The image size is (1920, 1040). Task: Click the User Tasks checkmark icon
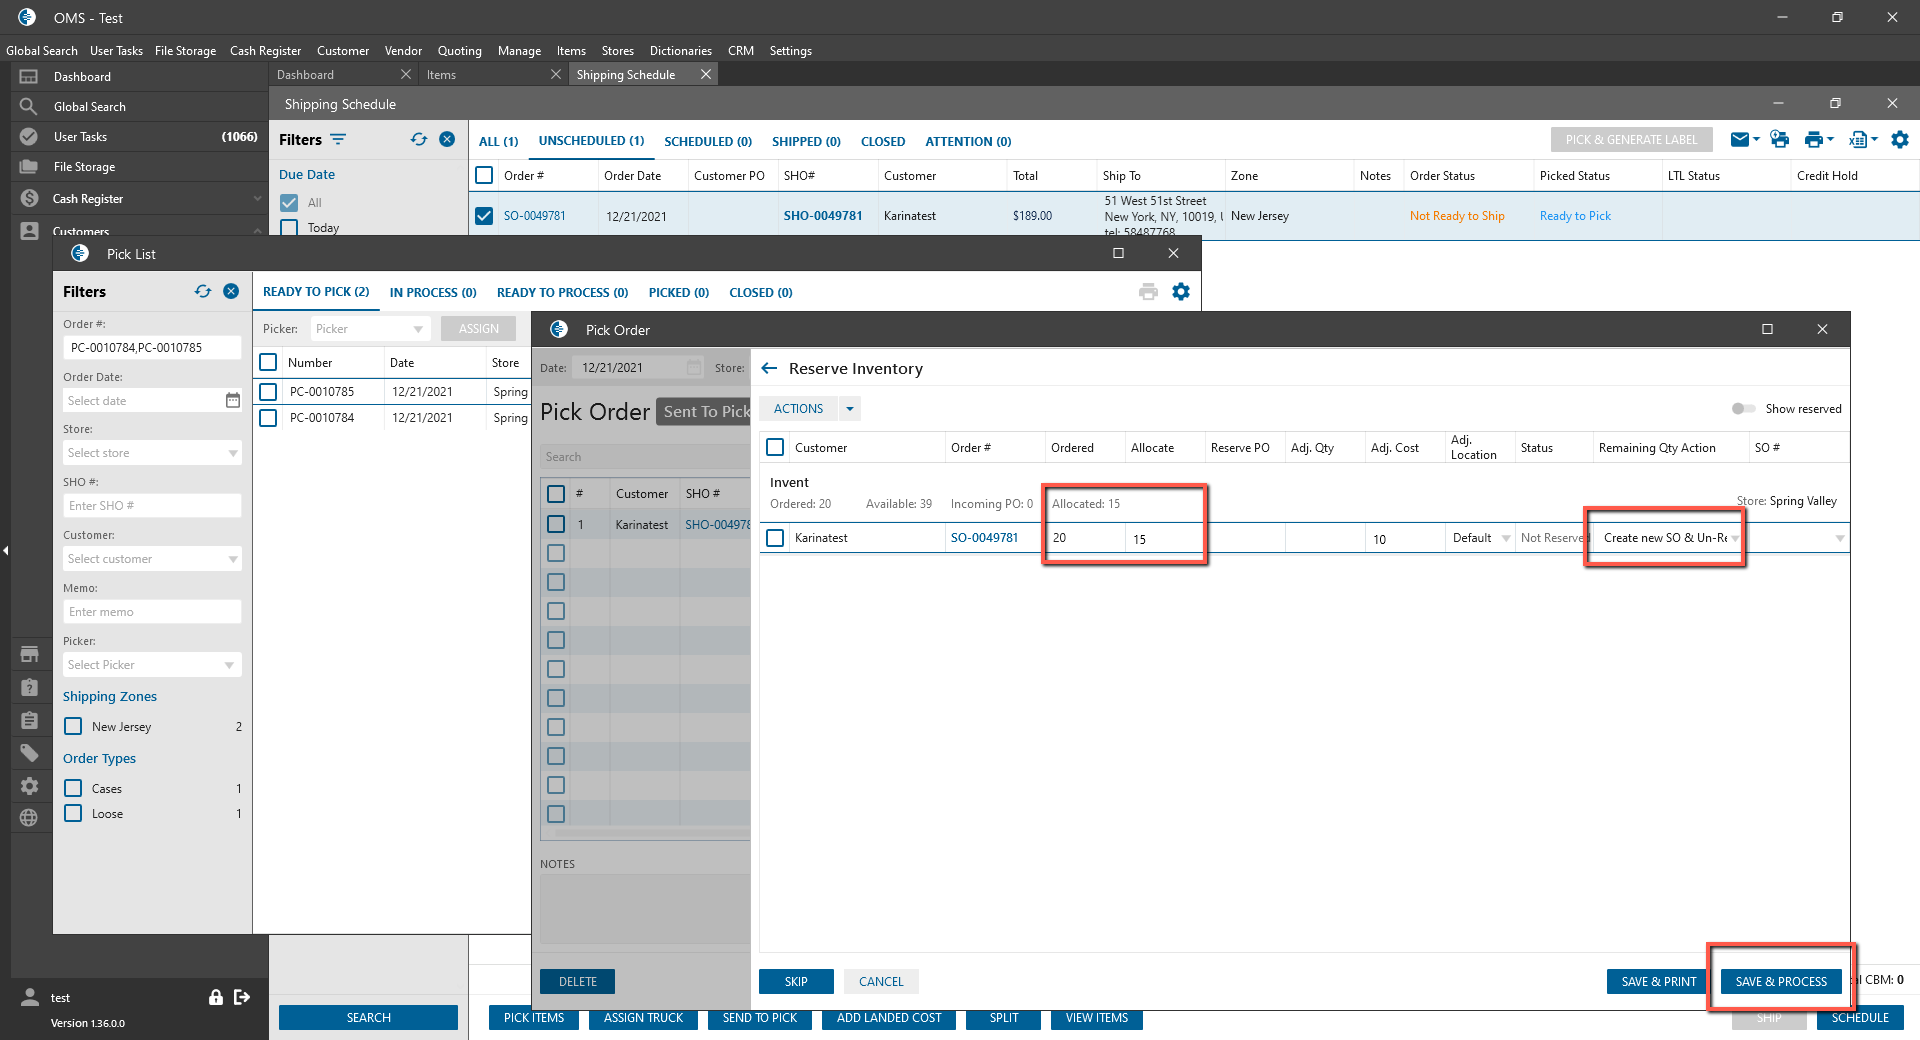[x=29, y=136]
